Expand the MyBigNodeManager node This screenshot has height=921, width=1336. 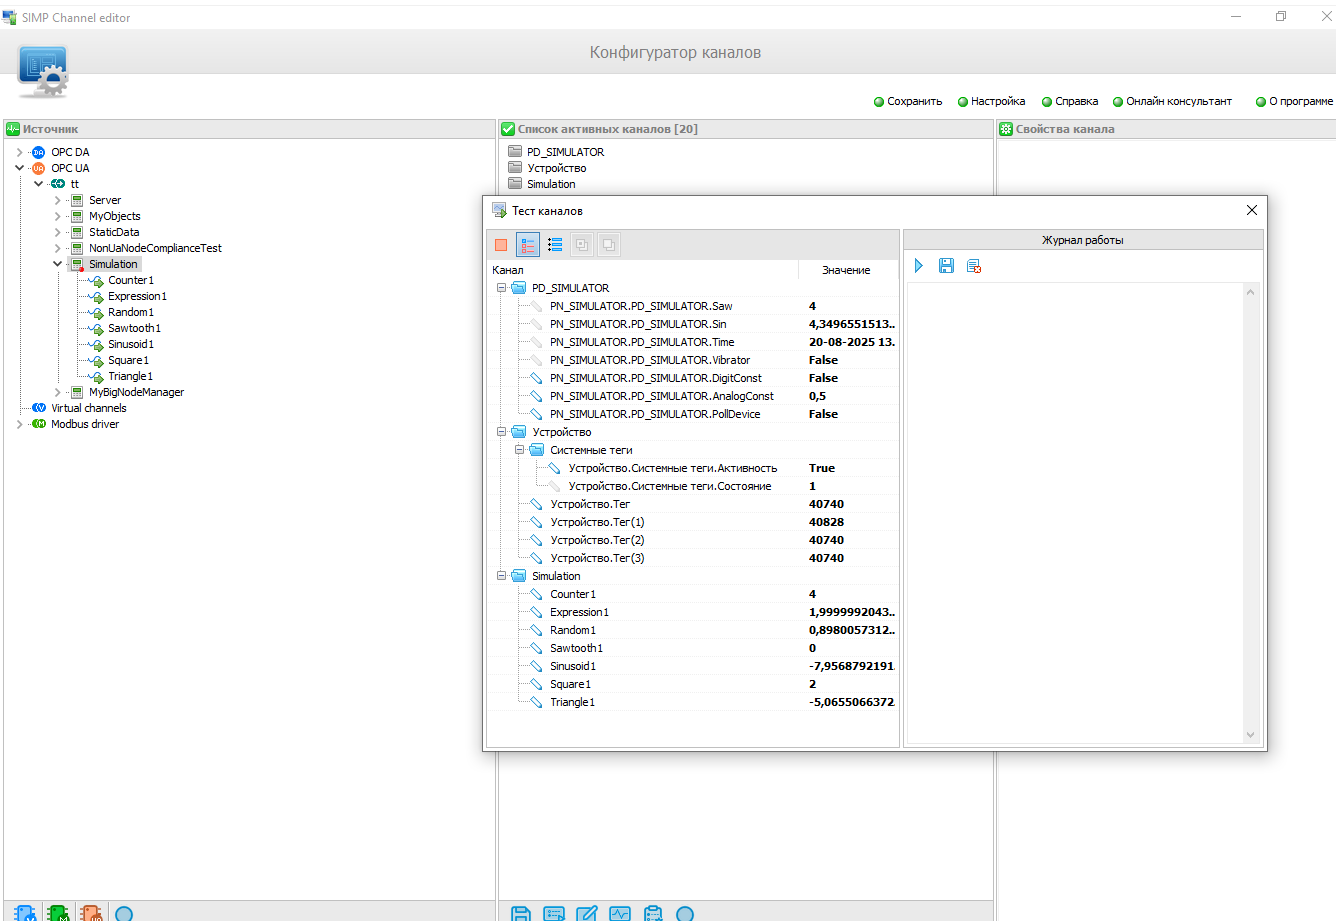pyautogui.click(x=57, y=392)
